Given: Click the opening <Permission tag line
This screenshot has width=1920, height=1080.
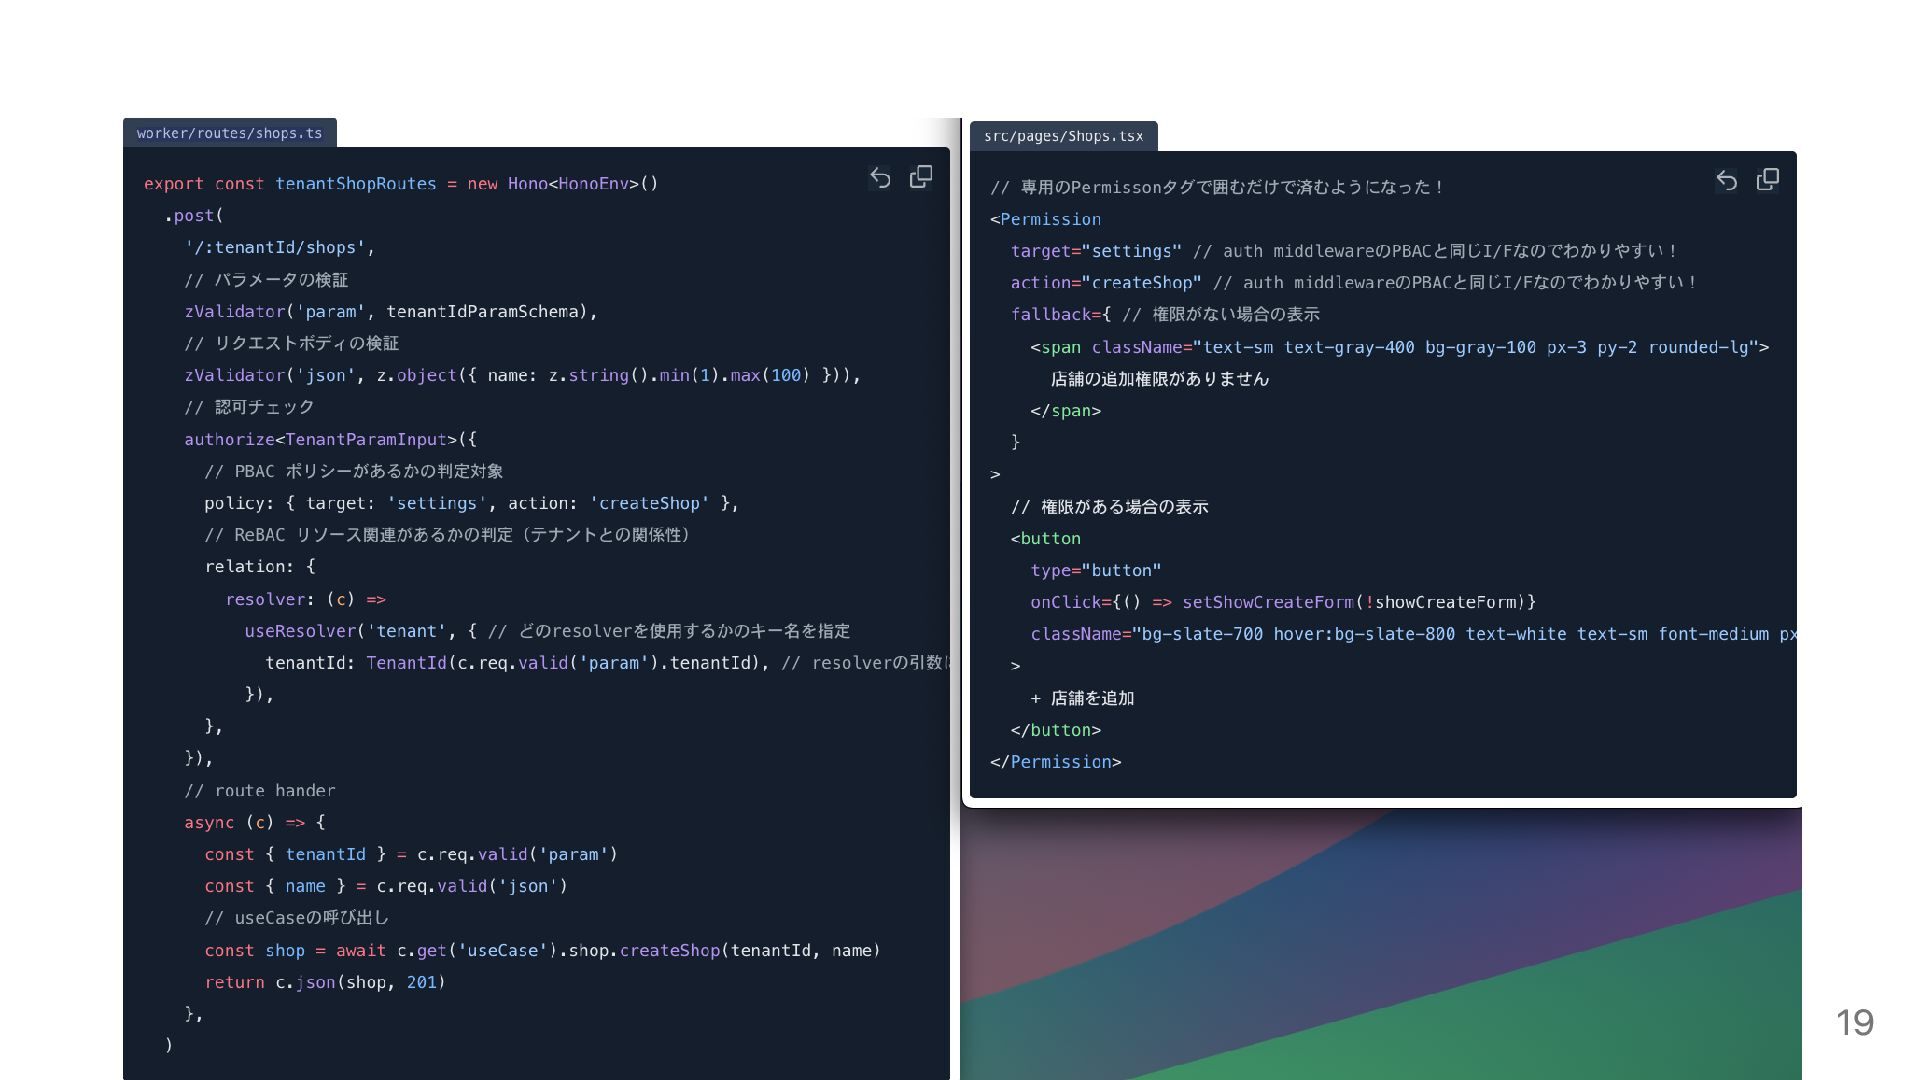Looking at the screenshot, I should [1045, 219].
